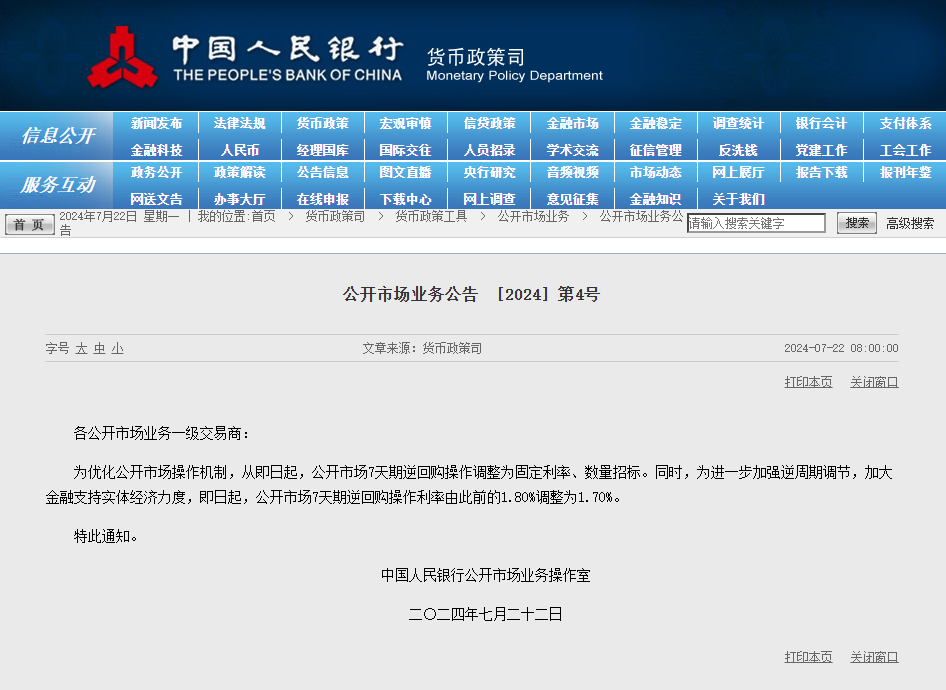This screenshot has width=946, height=690.
Task: Select the 小 font size option
Action: coord(118,347)
